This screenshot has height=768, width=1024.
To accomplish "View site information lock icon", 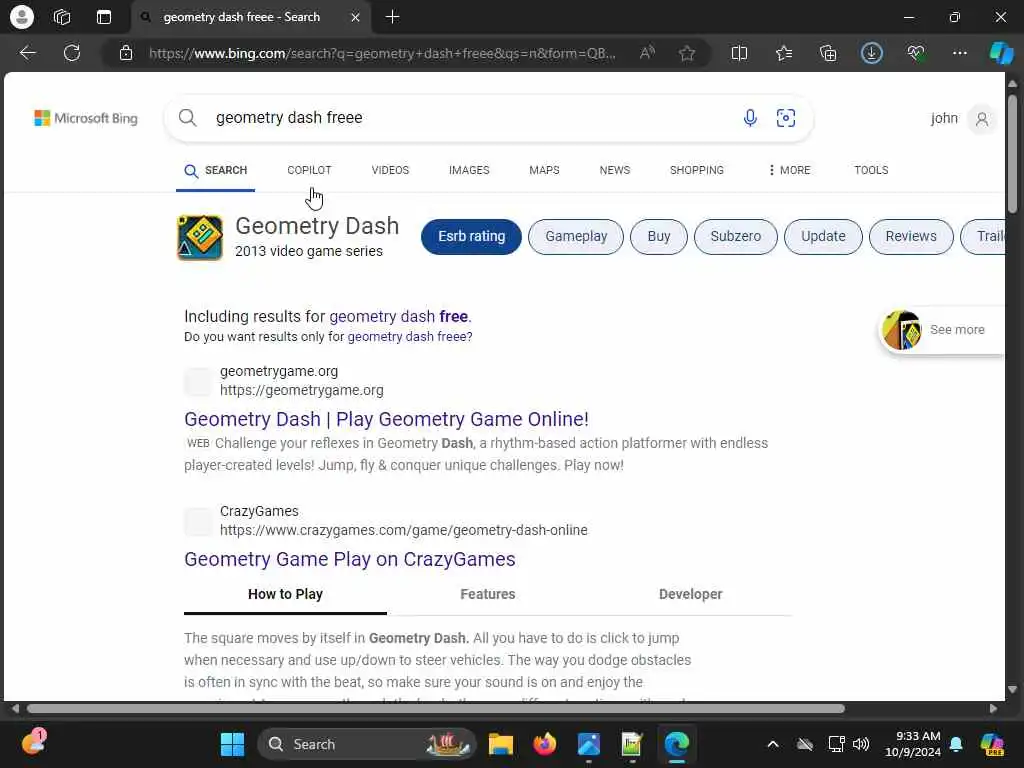I will tap(126, 53).
